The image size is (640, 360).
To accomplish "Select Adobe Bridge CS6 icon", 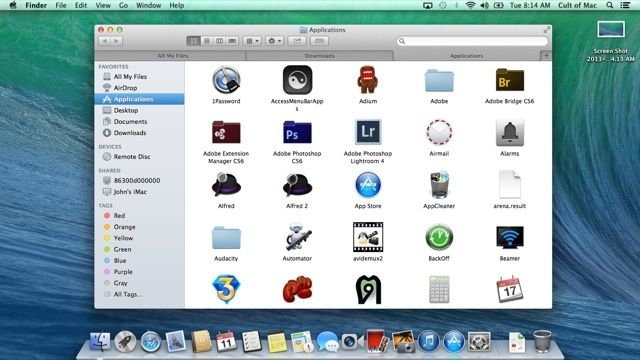I will click(510, 80).
